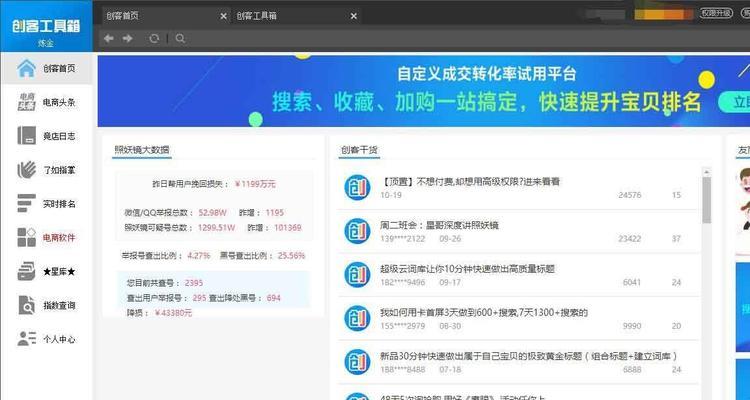The image size is (750, 400).
Task: Open 电商软件 in the sidebar
Action: (x=46, y=238)
